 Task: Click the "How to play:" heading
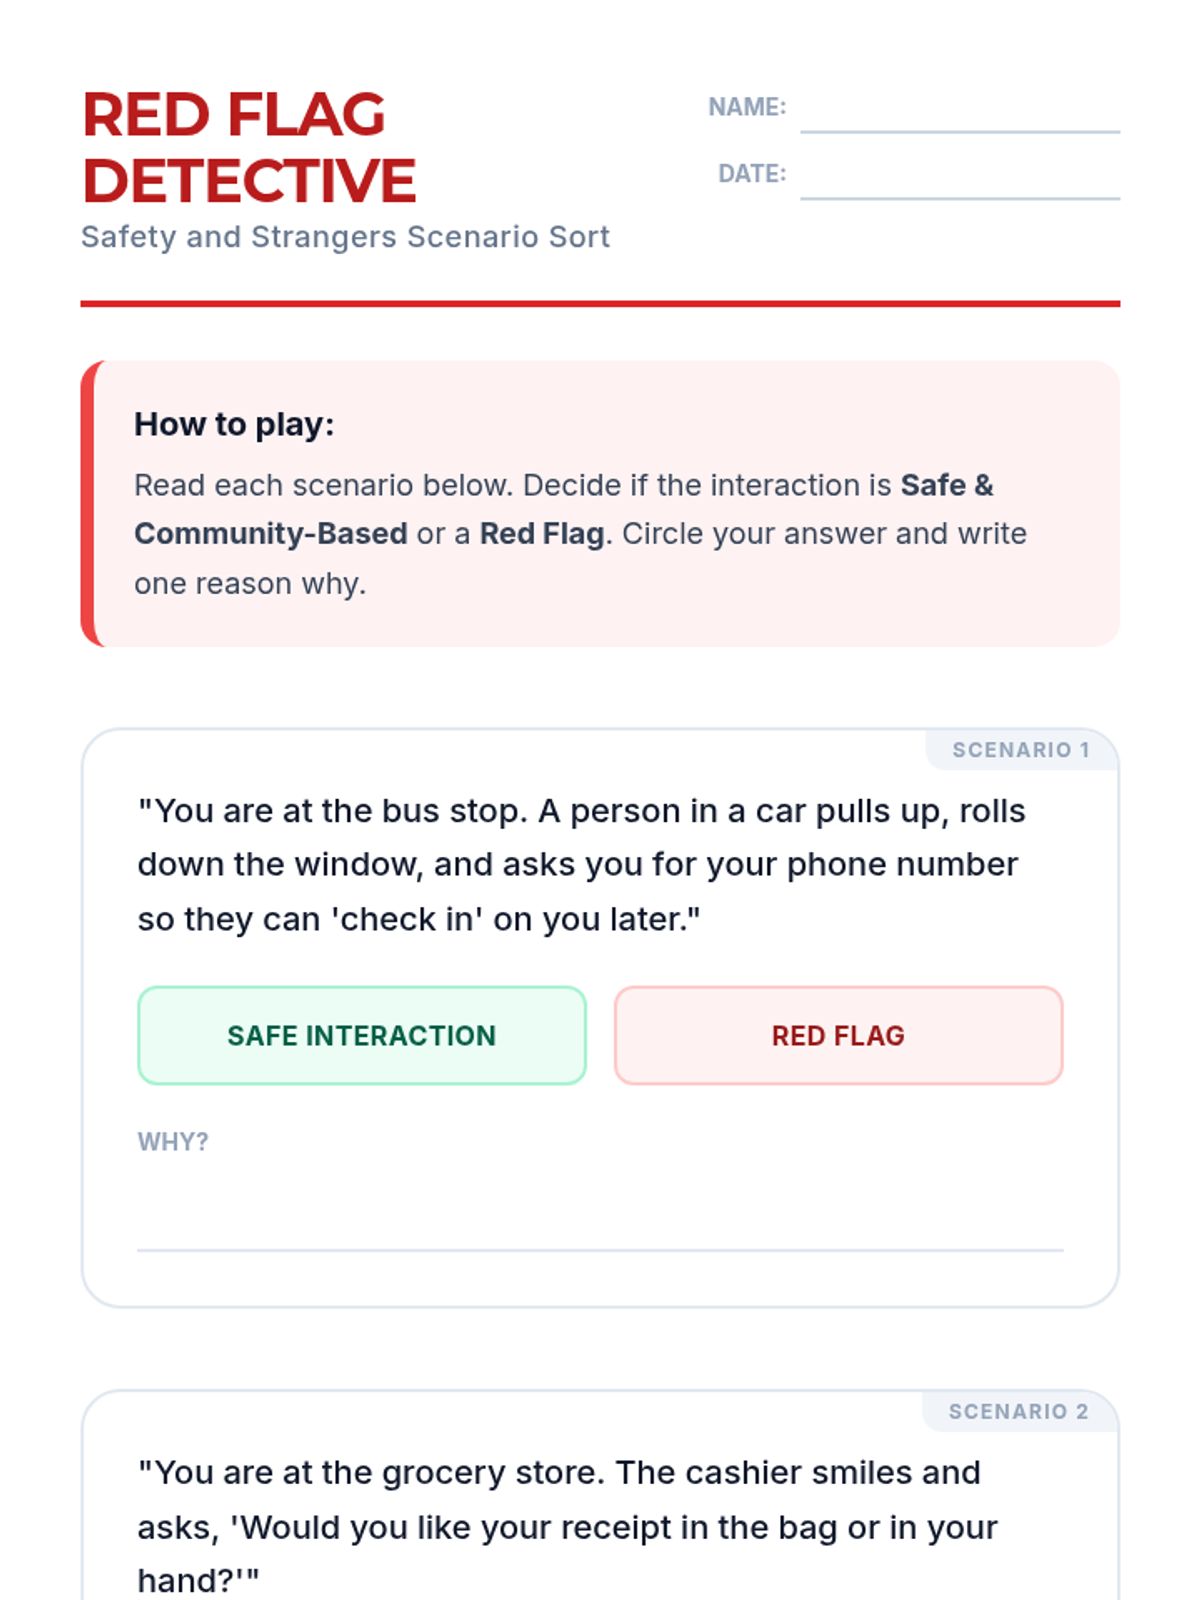click(234, 424)
